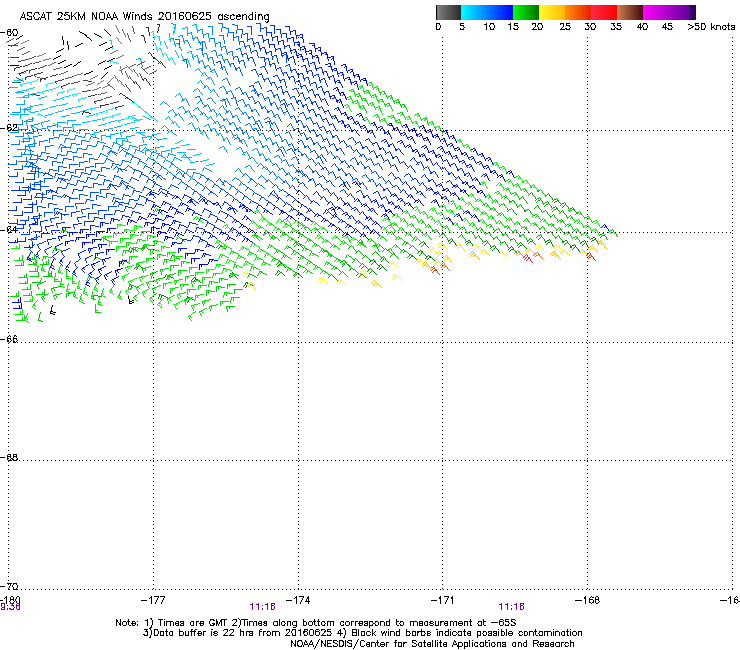Click the -174 longitude axis label
740x650 pixels.
click(298, 600)
